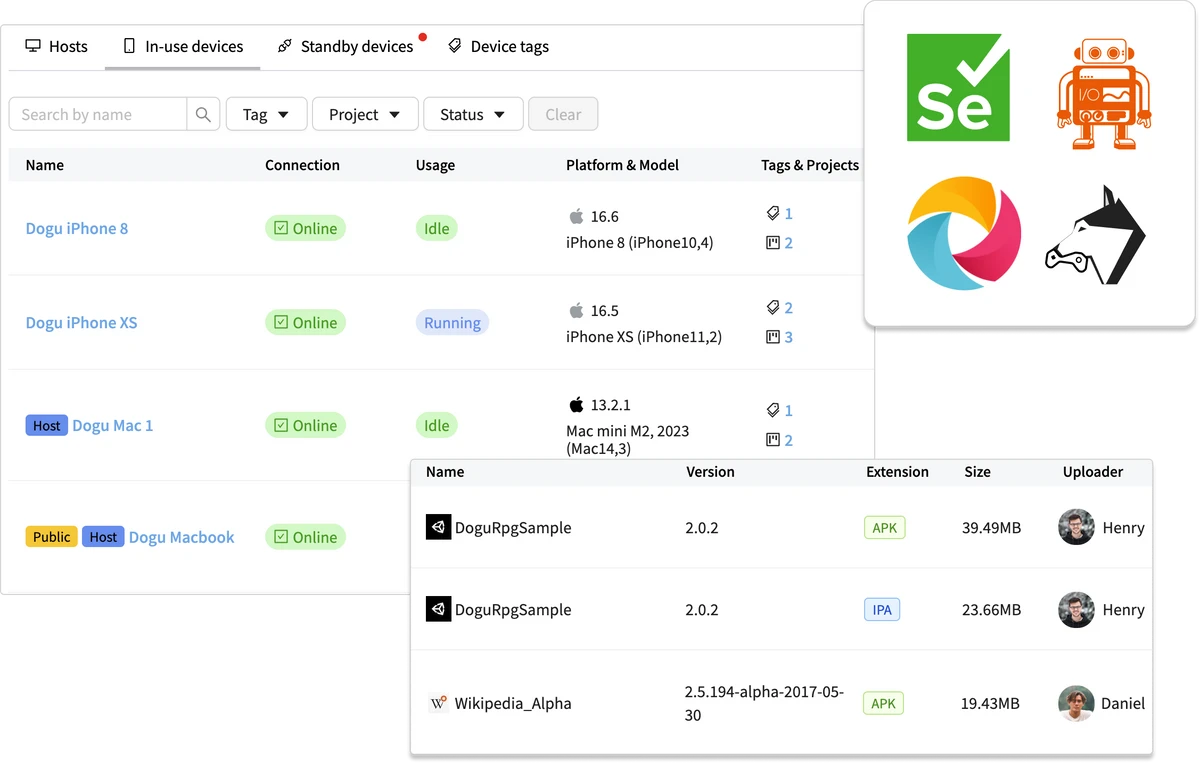Open the Dogu Mac 1 device link
Screen dimensions: 1200x763
pyautogui.click(x=113, y=425)
